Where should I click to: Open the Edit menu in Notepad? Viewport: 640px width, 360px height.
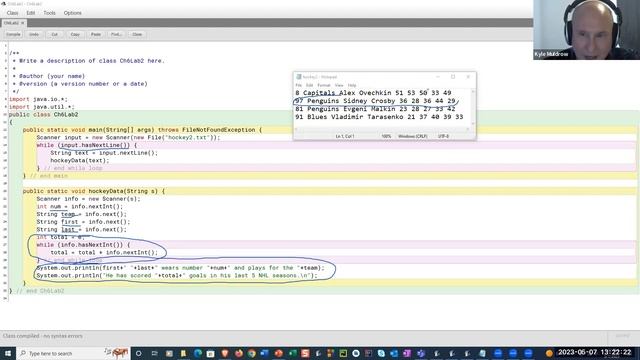tap(309, 85)
